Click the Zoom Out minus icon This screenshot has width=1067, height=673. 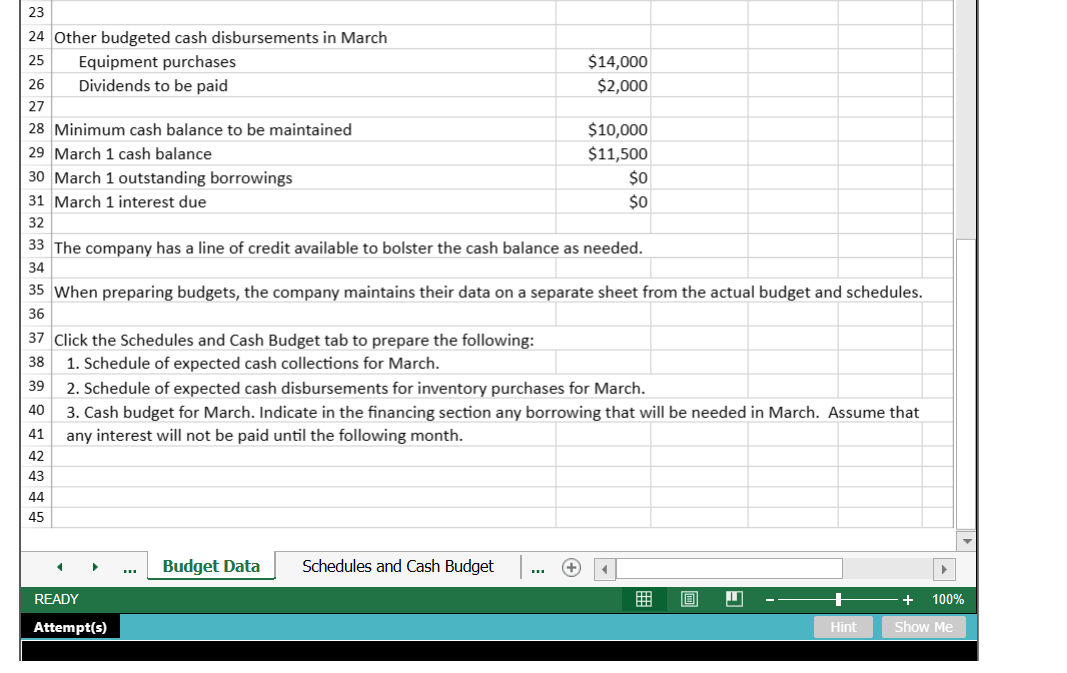click(768, 599)
